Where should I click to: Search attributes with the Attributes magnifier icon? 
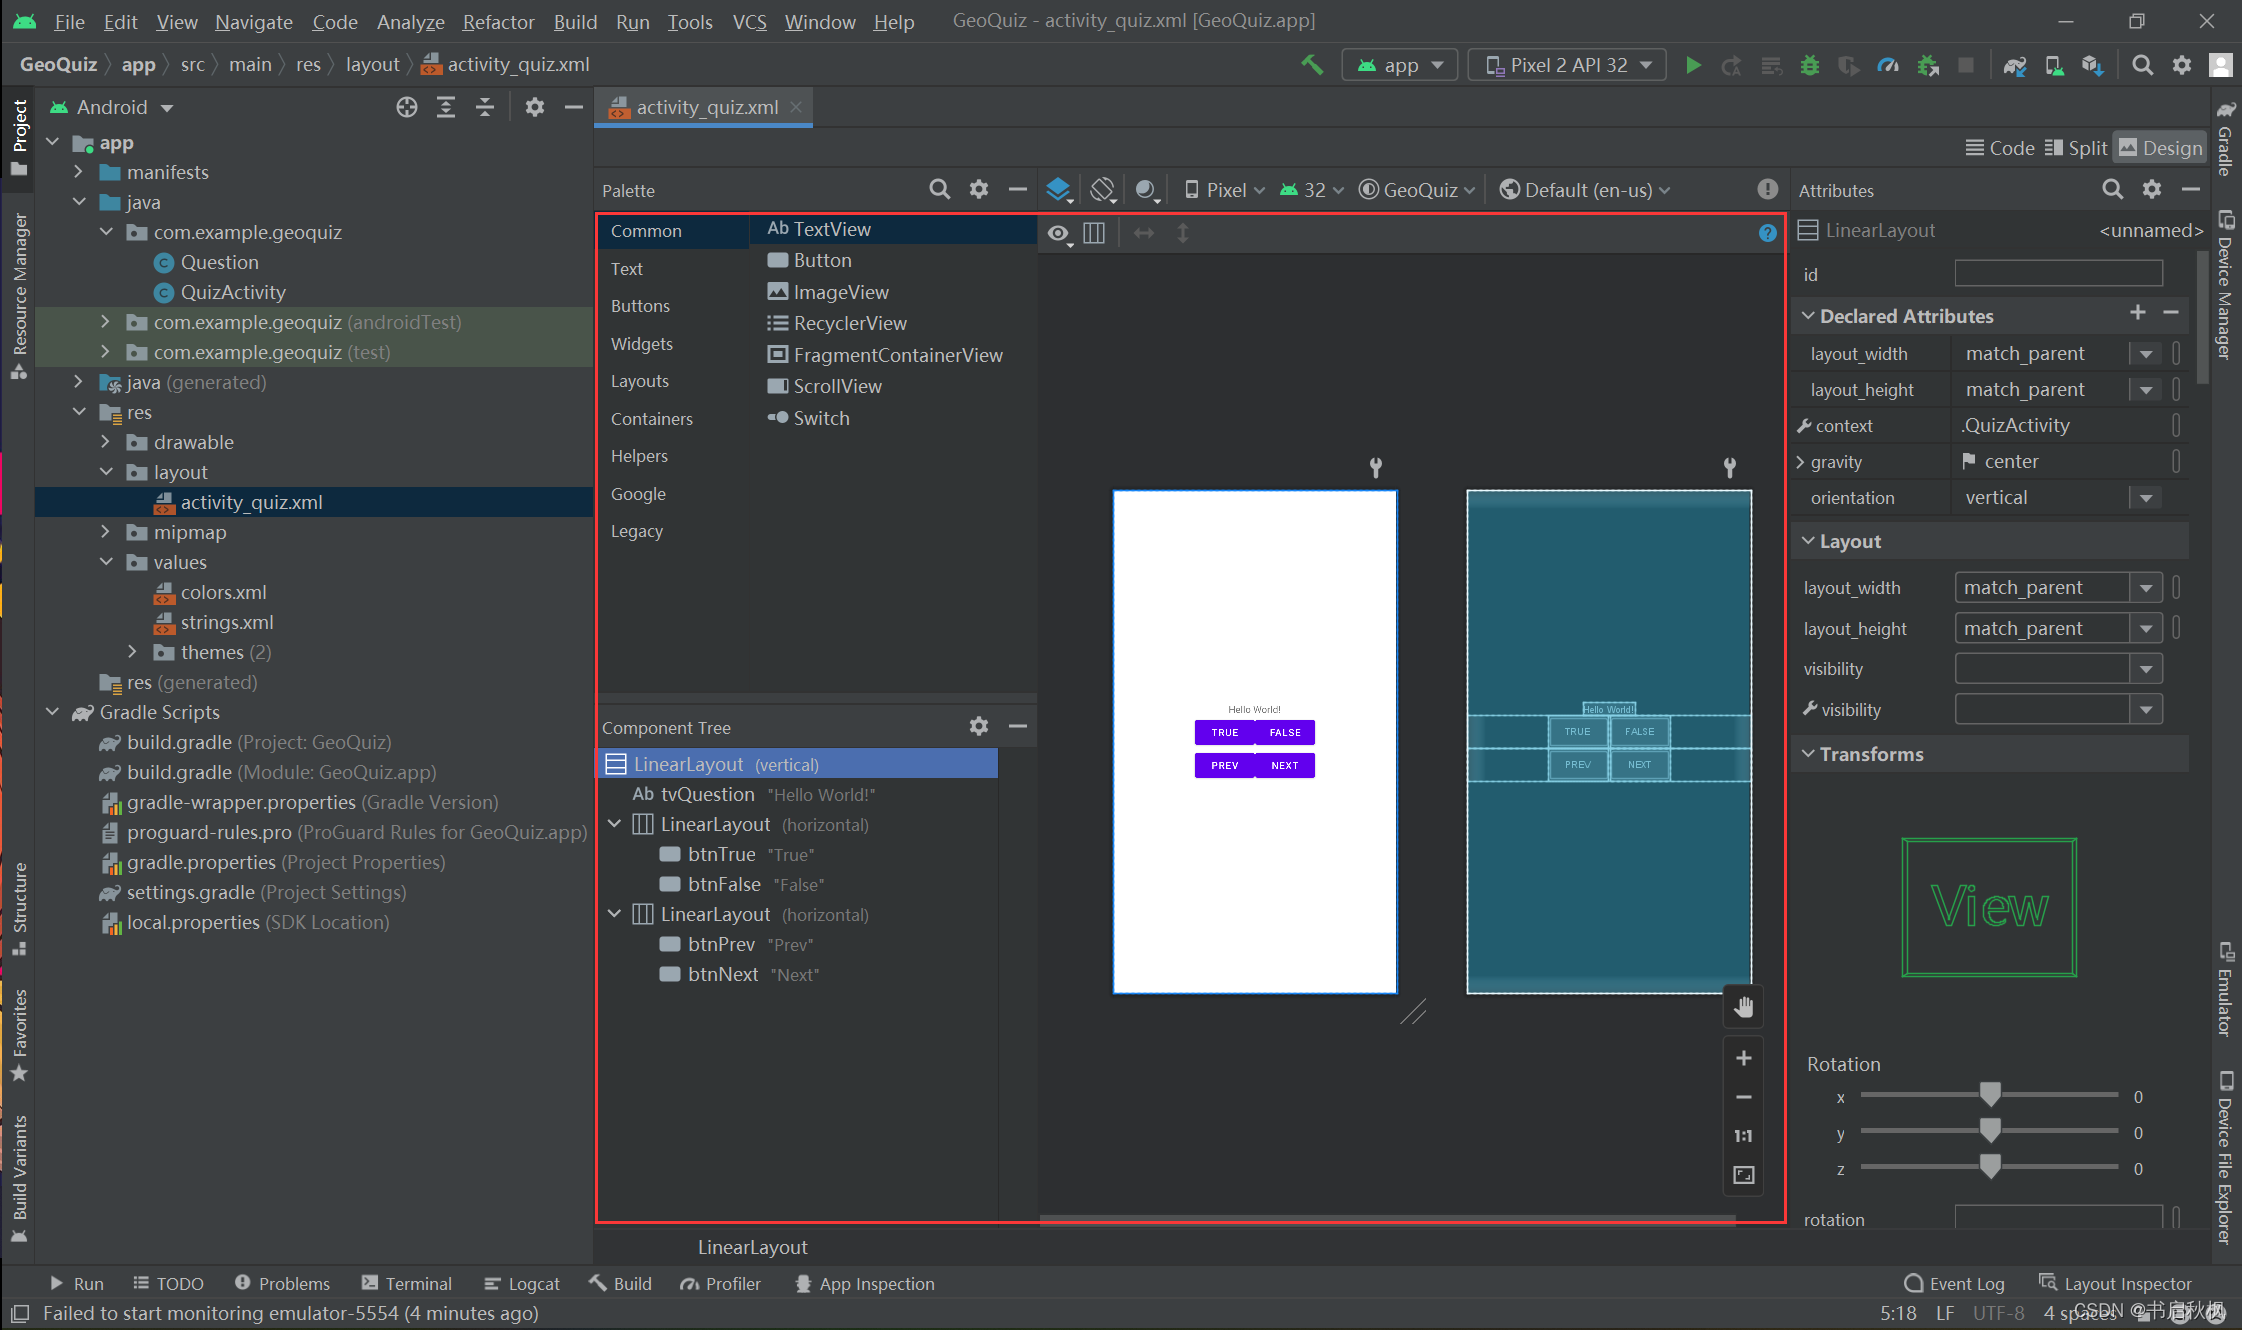pos(2112,189)
